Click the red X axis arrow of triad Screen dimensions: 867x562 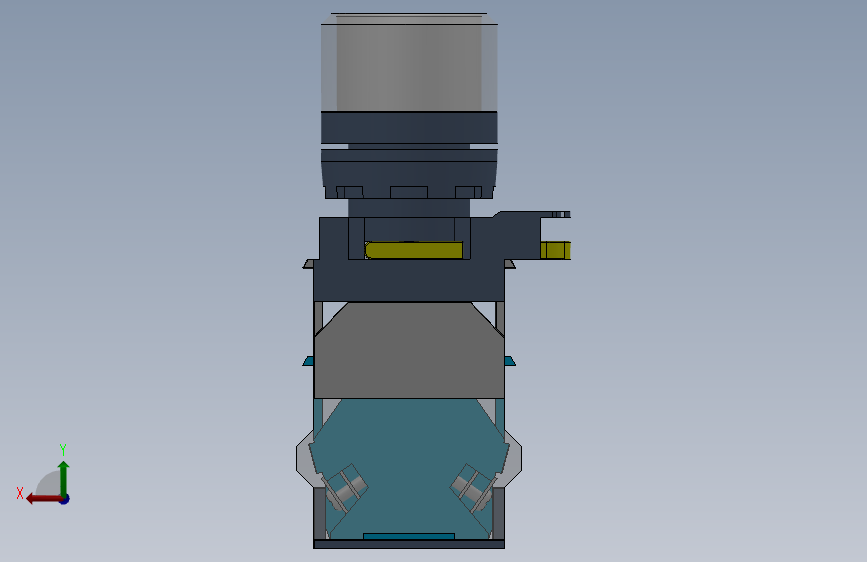44,499
